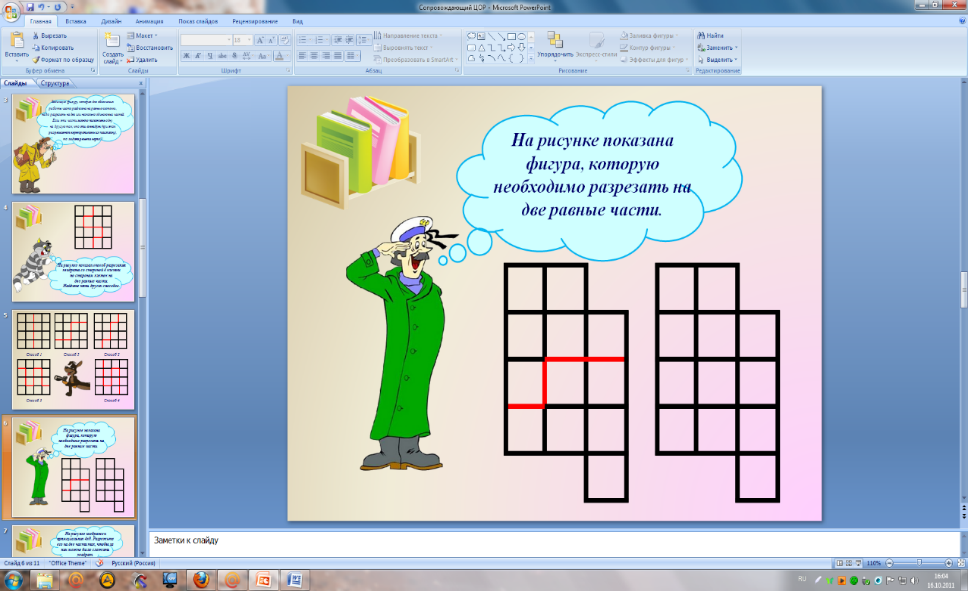
Task: Click Формат по образцу format painter
Action: tap(63, 60)
